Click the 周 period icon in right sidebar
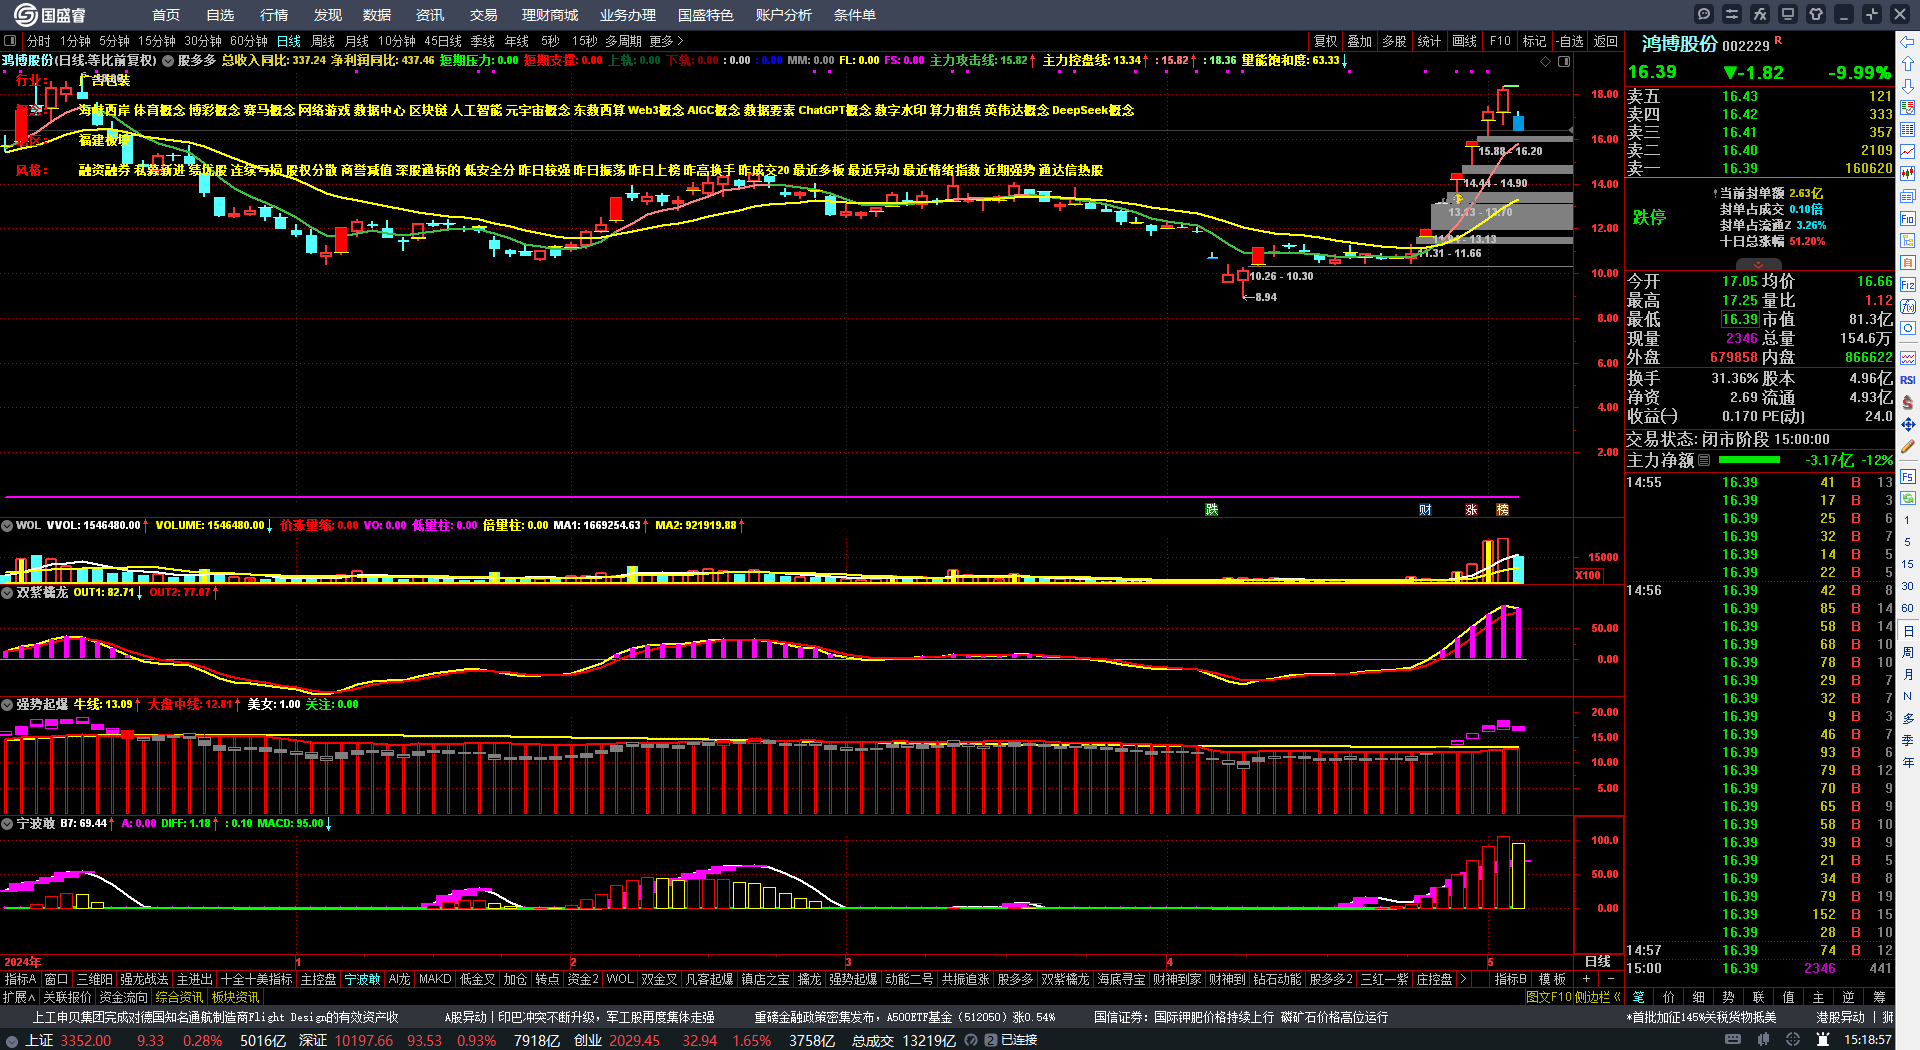The height and width of the screenshot is (1050, 1920). pos(1908,651)
